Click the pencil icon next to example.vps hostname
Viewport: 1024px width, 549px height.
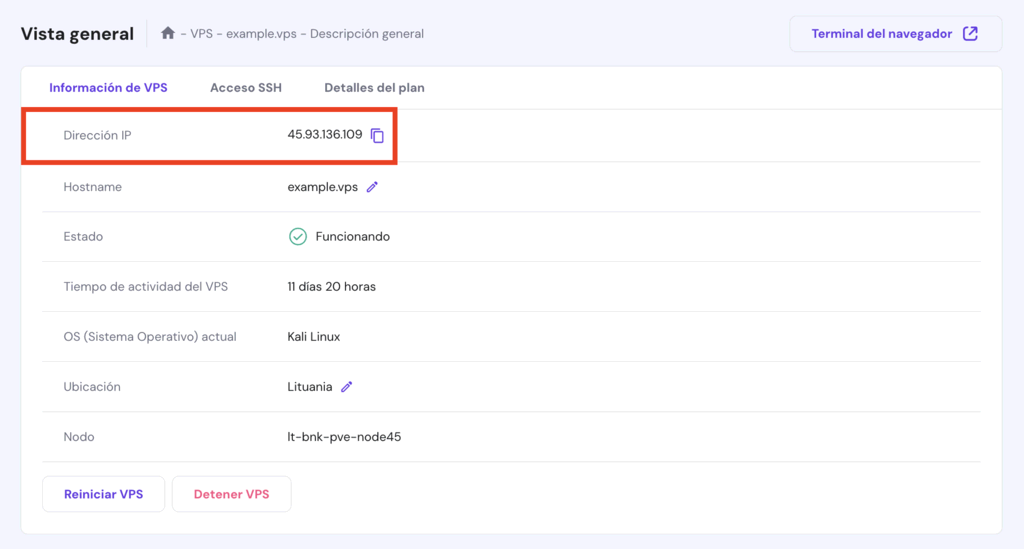point(372,187)
